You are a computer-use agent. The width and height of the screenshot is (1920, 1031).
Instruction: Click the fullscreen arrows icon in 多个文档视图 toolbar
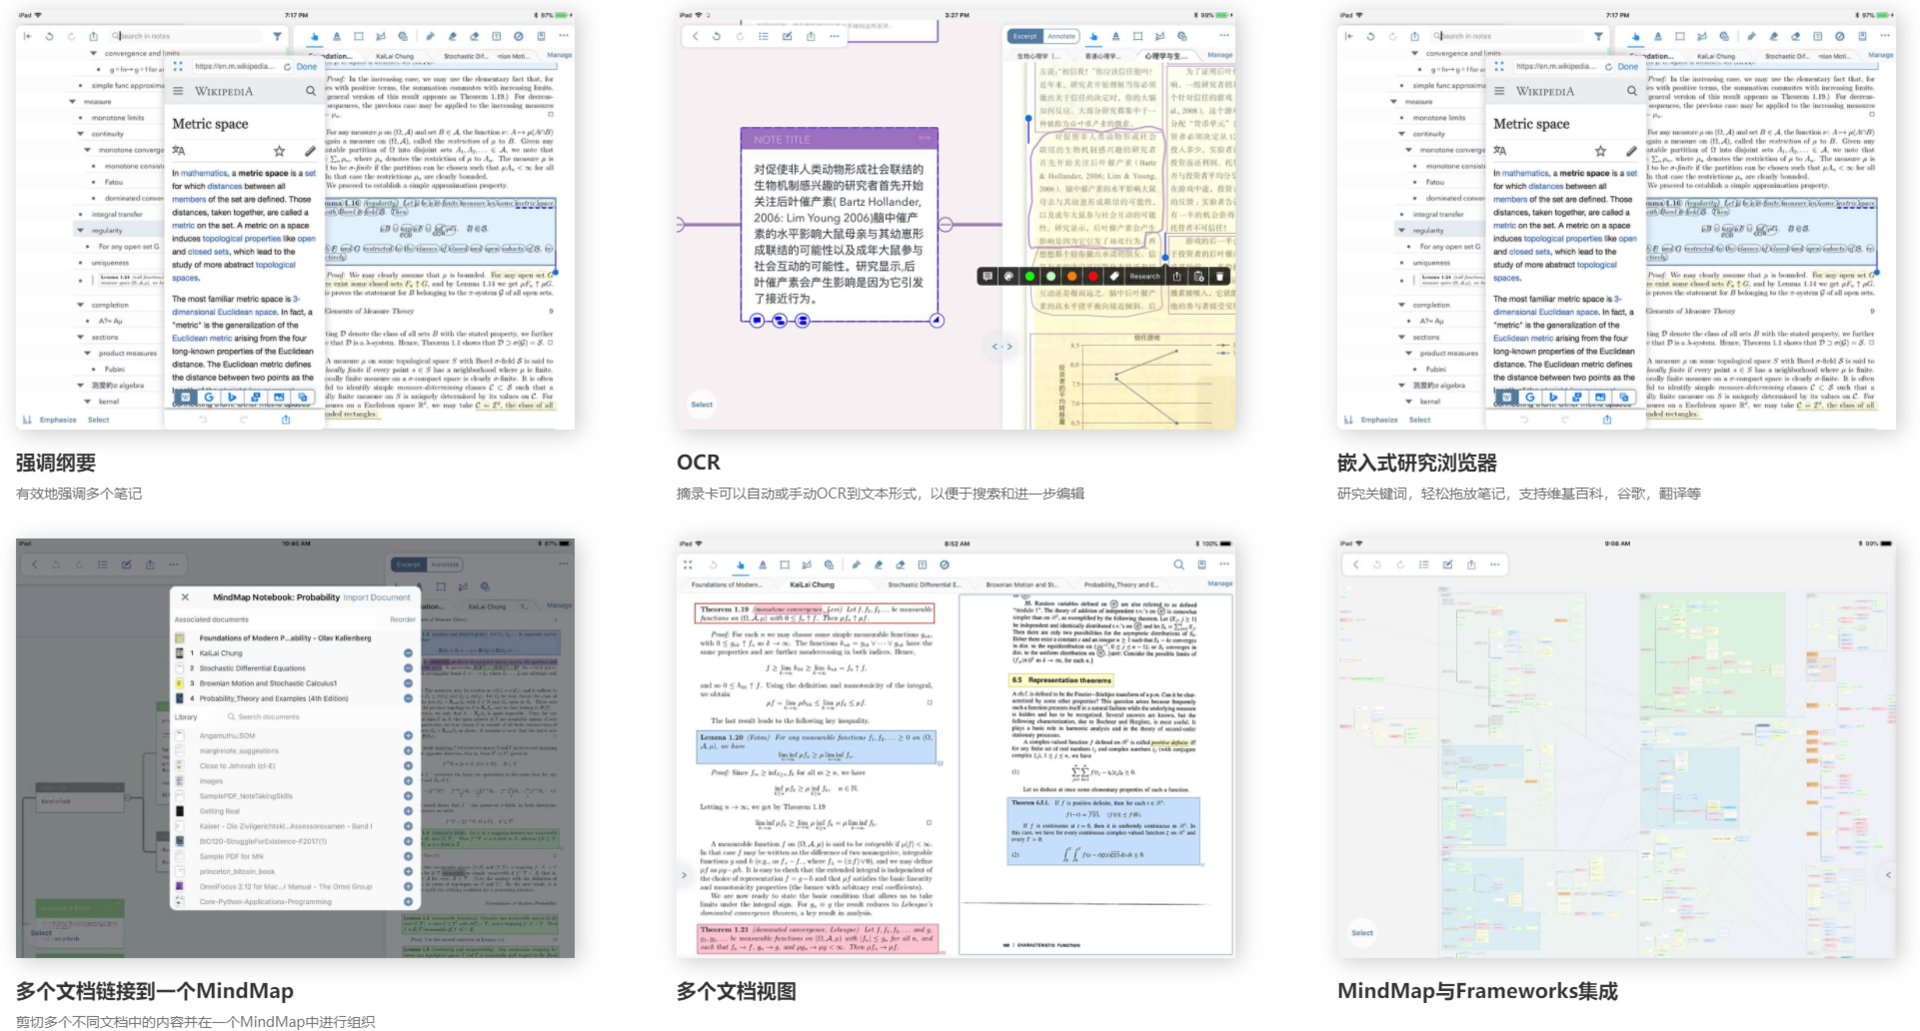pos(688,564)
